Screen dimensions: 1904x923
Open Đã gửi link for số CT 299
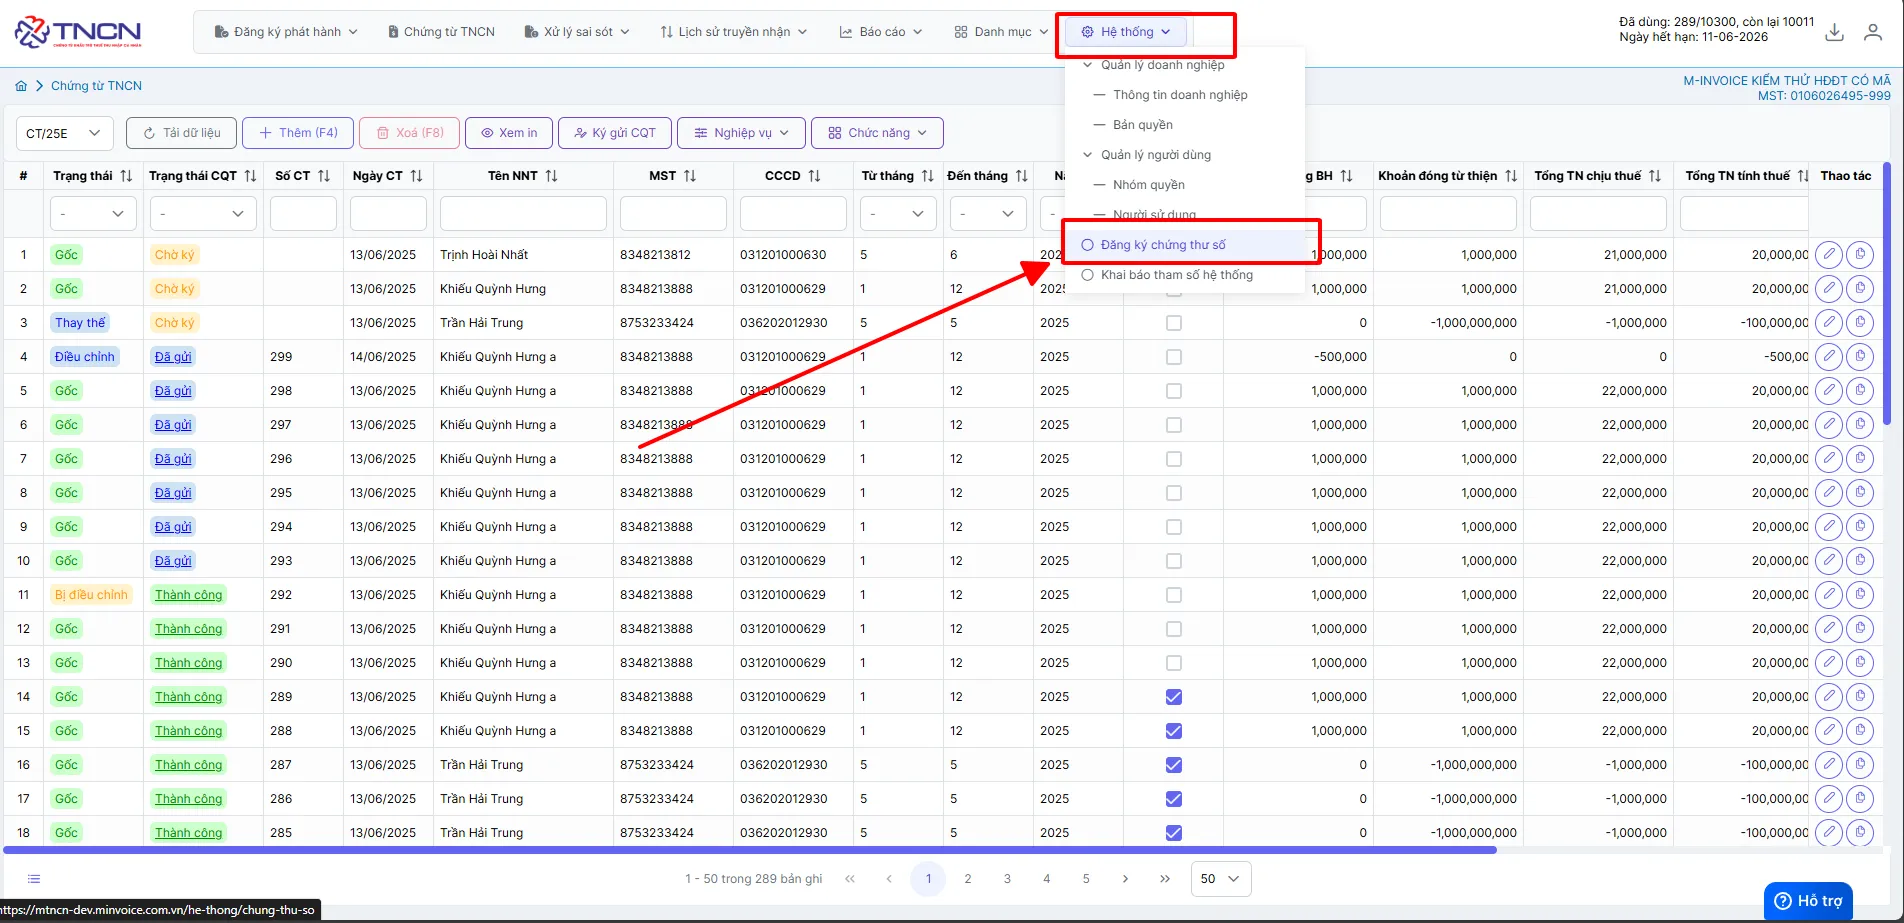pyautogui.click(x=173, y=357)
